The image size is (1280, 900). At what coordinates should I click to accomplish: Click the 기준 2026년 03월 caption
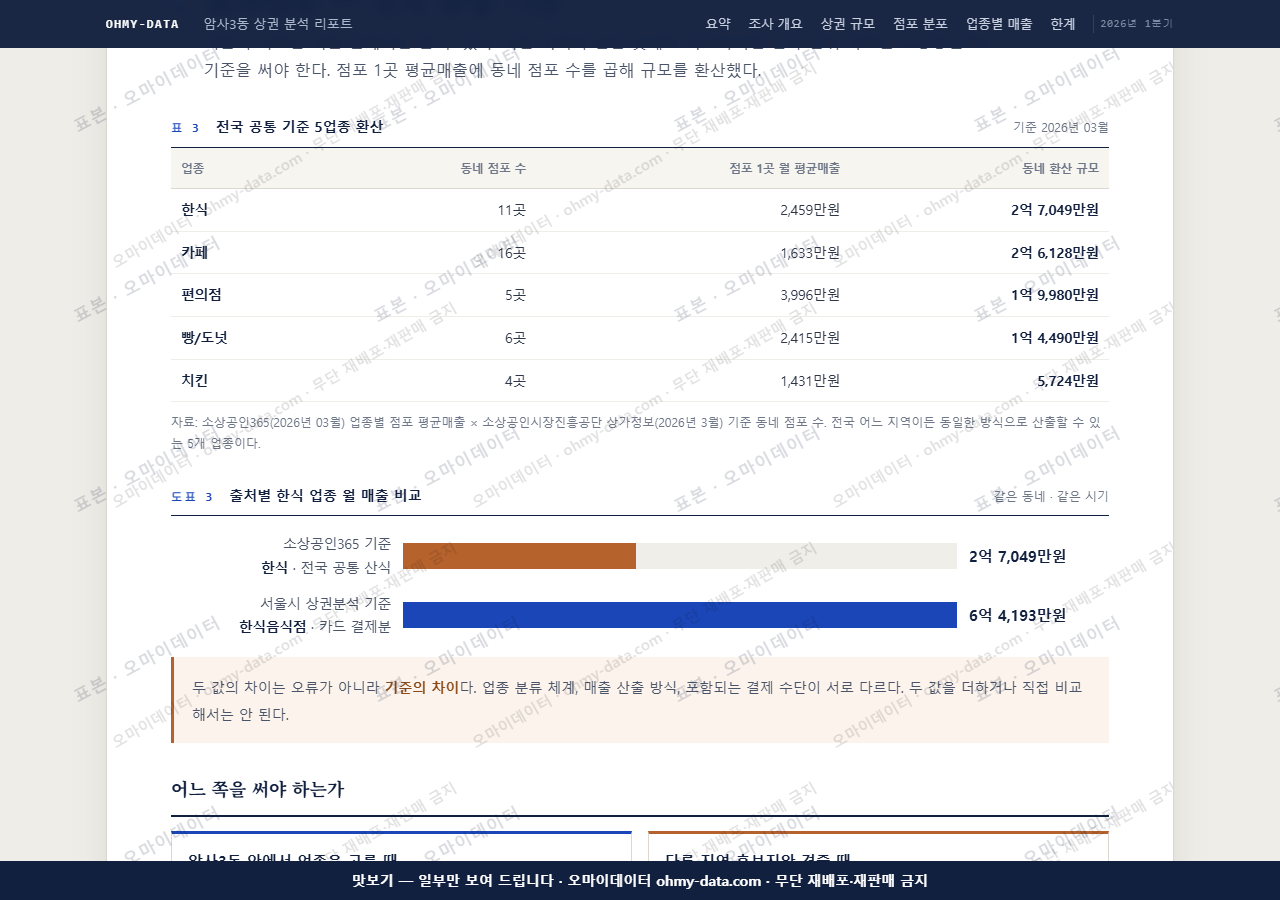tap(1061, 127)
